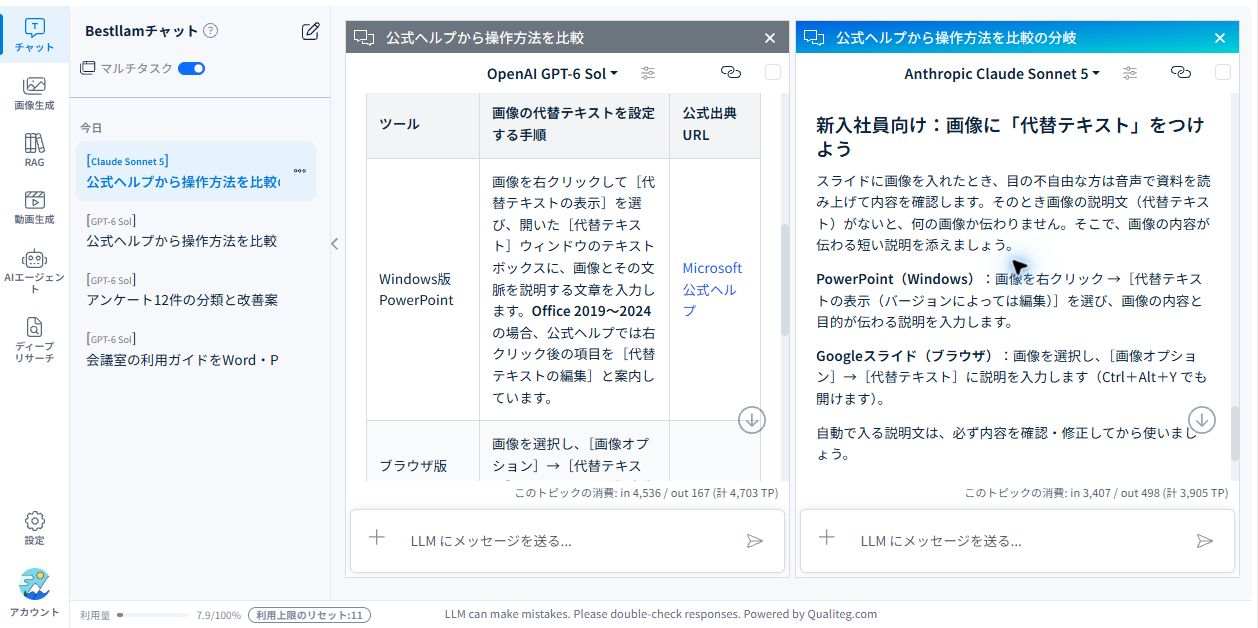
Task: Open the three-dot menu of selected chat
Action: click(x=299, y=171)
